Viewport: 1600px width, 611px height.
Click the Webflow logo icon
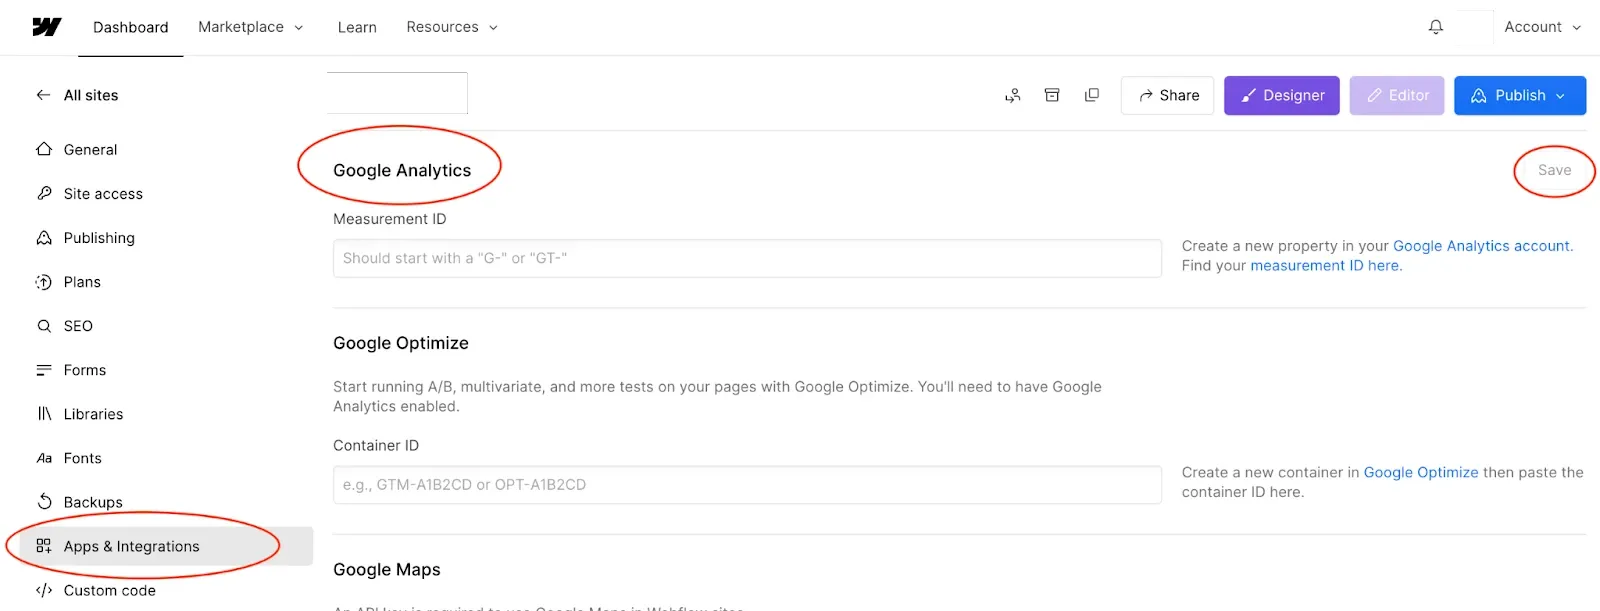[46, 27]
